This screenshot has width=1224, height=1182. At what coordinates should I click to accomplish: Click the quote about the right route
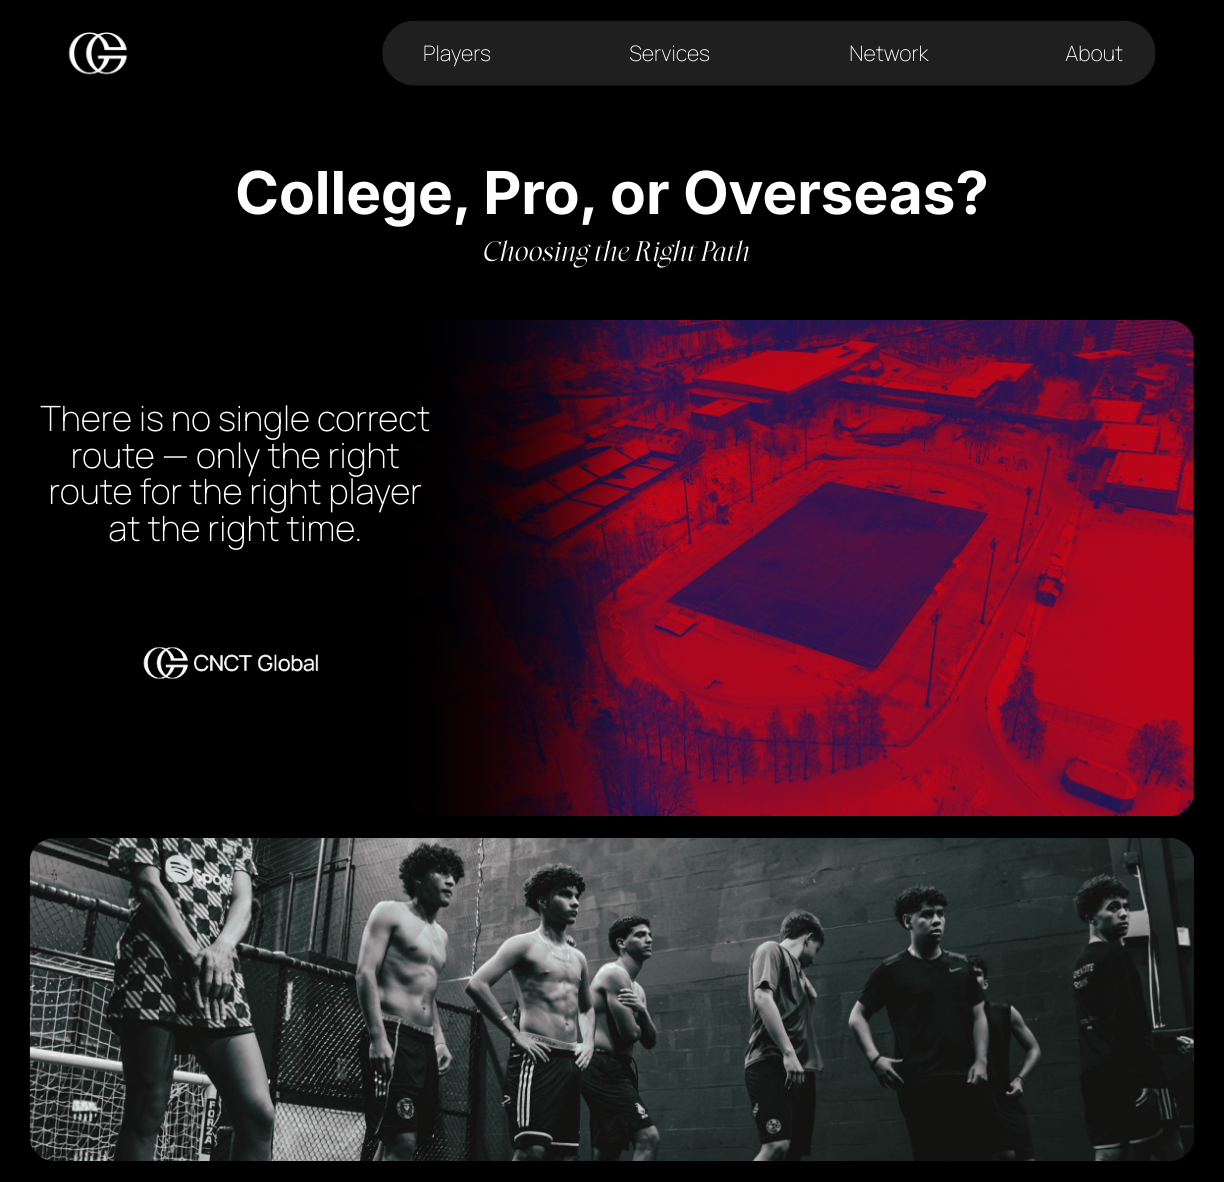[235, 474]
